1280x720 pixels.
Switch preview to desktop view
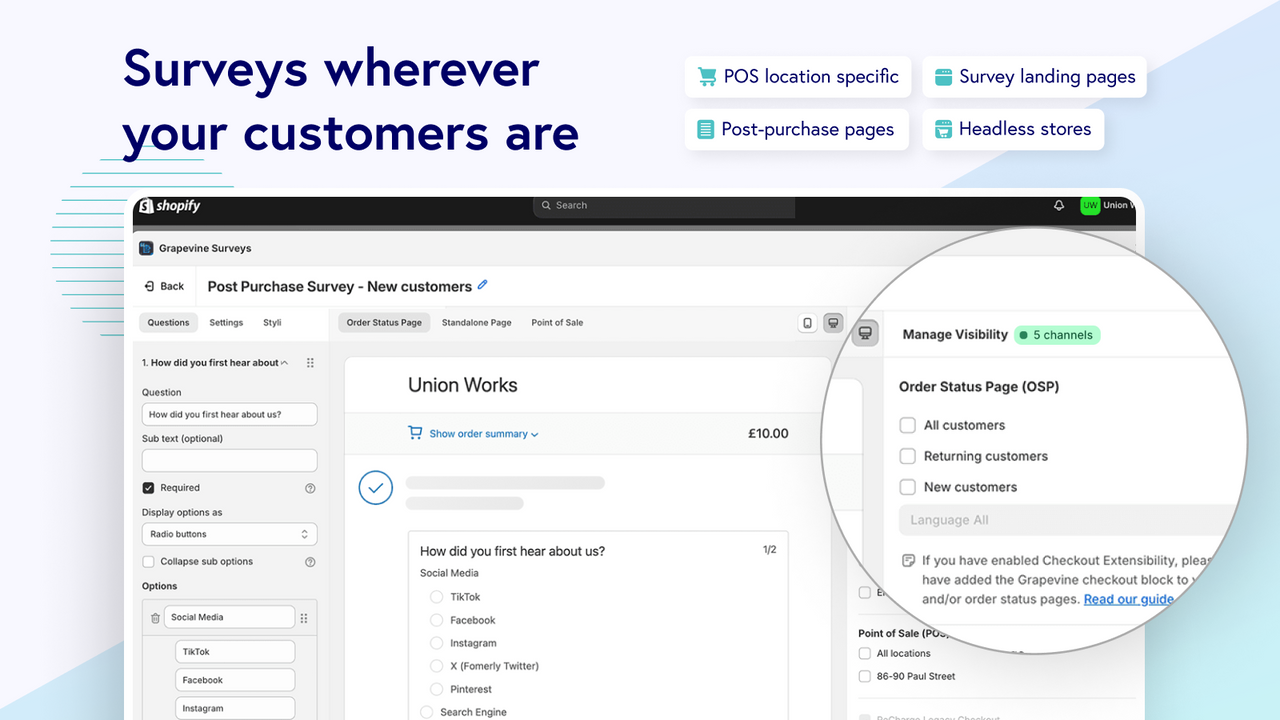(x=833, y=322)
